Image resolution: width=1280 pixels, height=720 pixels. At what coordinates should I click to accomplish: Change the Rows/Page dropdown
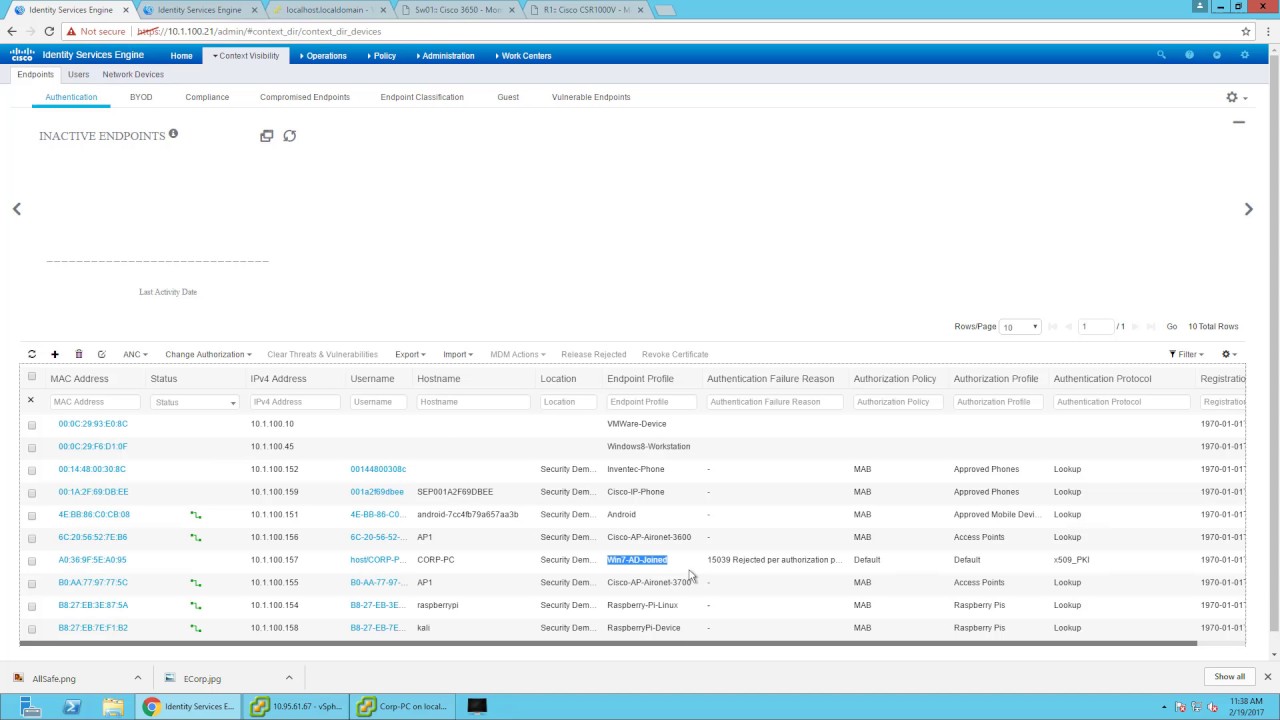1021,327
